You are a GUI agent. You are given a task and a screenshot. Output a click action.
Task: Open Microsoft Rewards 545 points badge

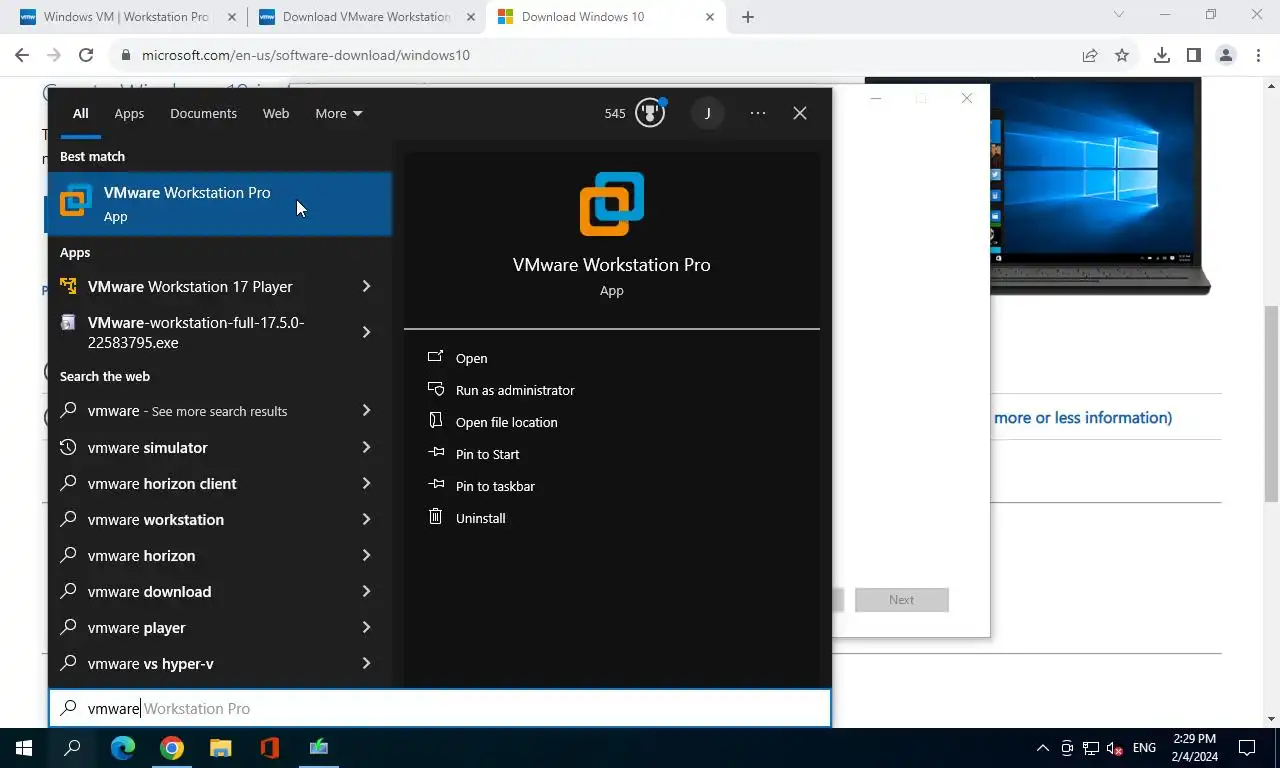coord(635,113)
